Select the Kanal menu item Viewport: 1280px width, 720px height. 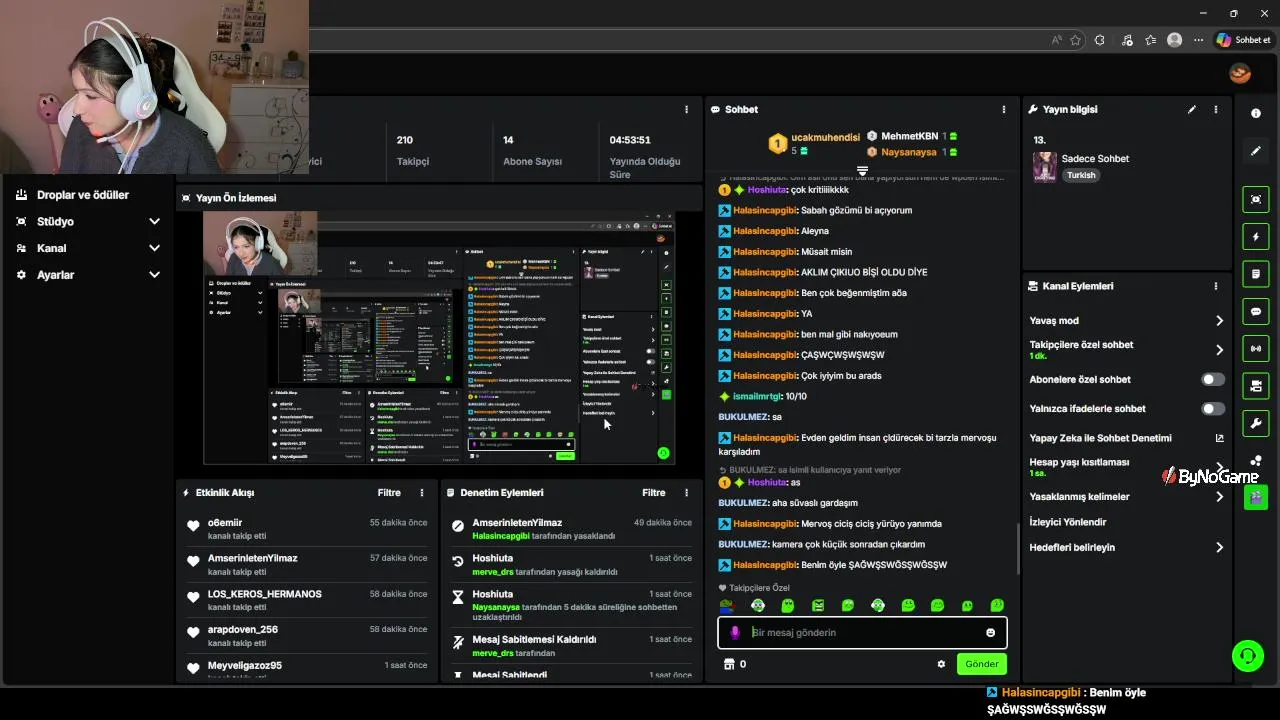click(x=51, y=248)
